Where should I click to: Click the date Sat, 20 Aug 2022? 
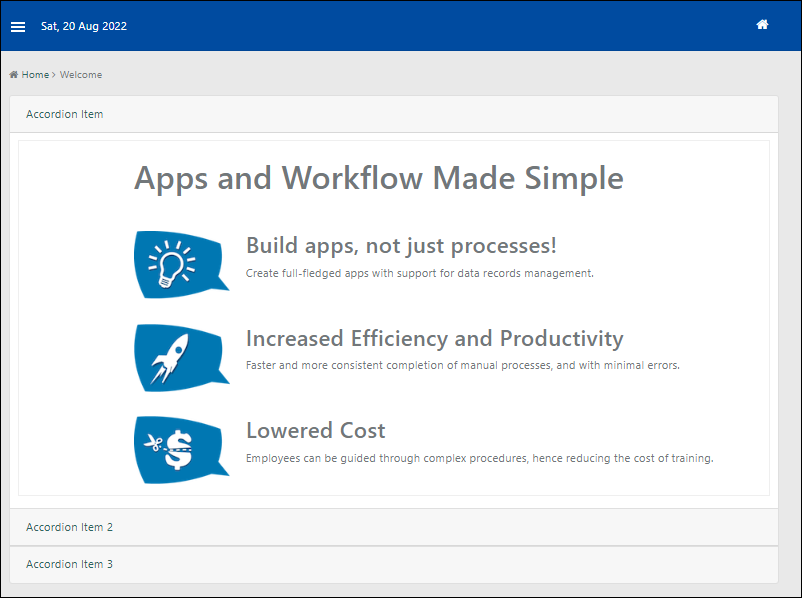(x=84, y=26)
